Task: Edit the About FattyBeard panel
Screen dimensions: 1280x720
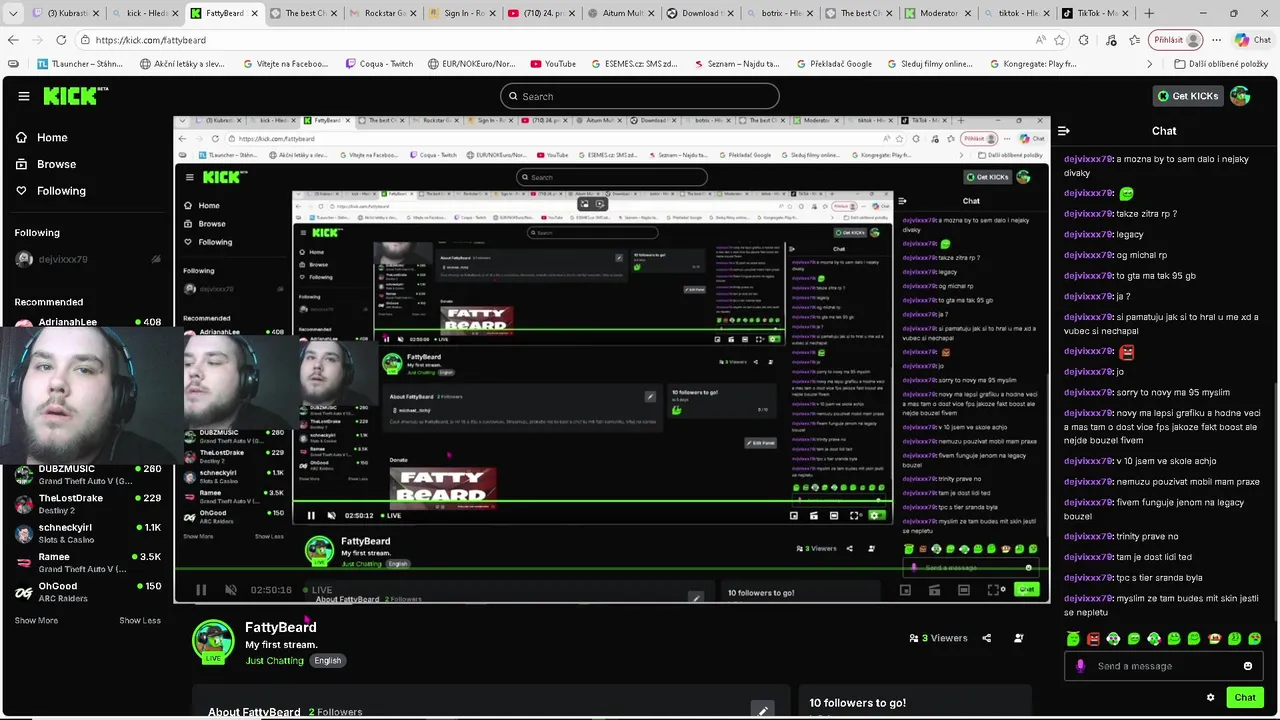Action: pos(763,711)
